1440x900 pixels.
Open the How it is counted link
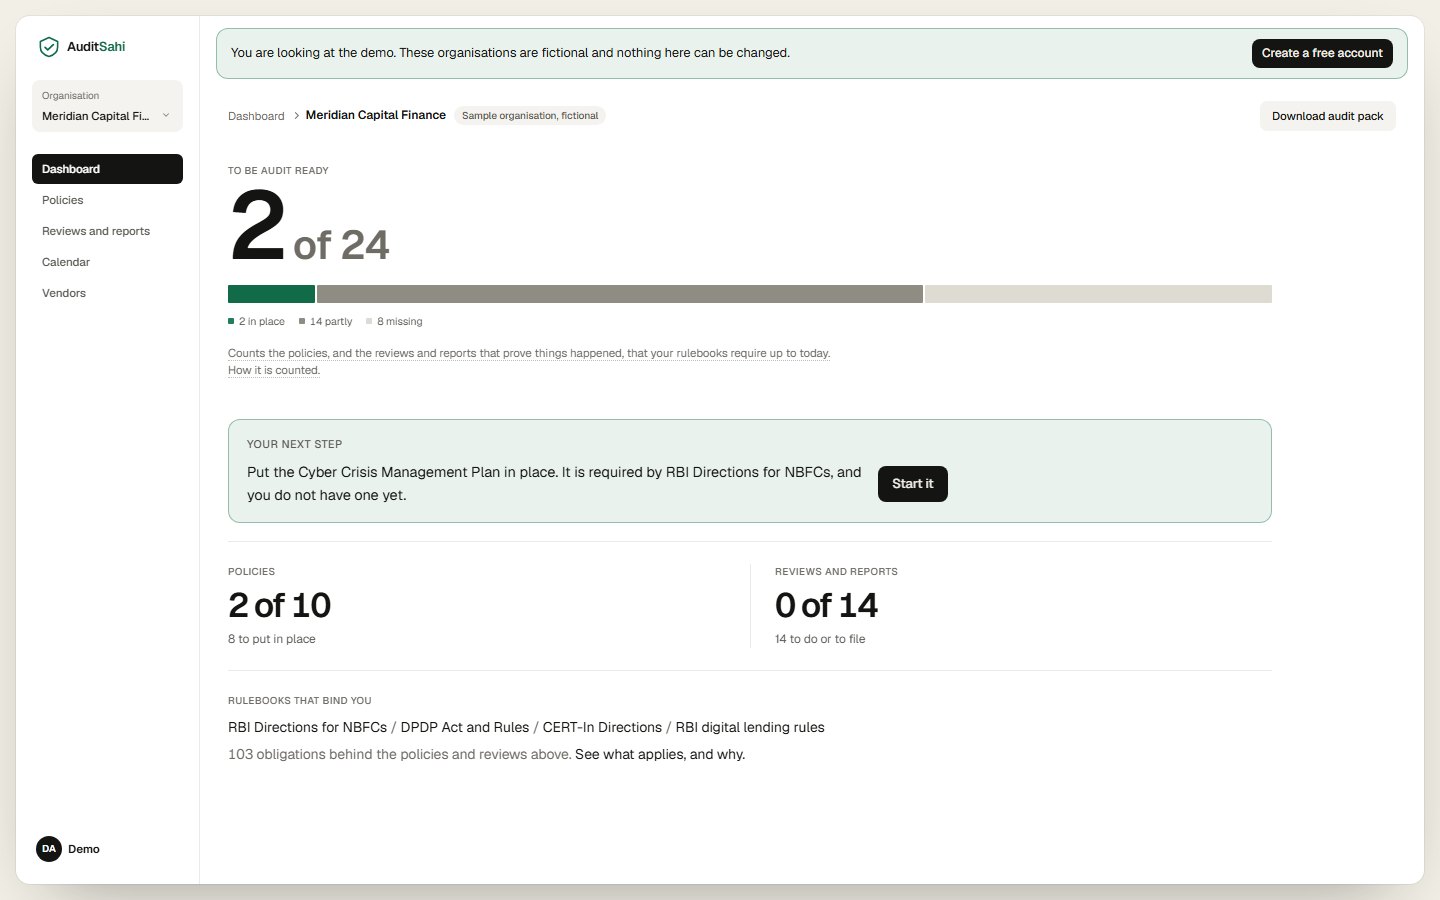274,370
